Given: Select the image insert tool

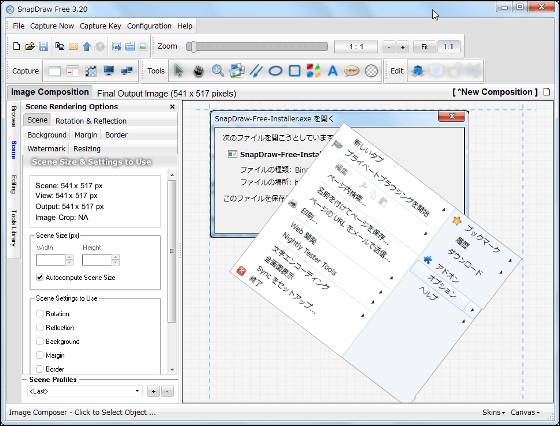Looking at the screenshot, I should click(x=237, y=71).
